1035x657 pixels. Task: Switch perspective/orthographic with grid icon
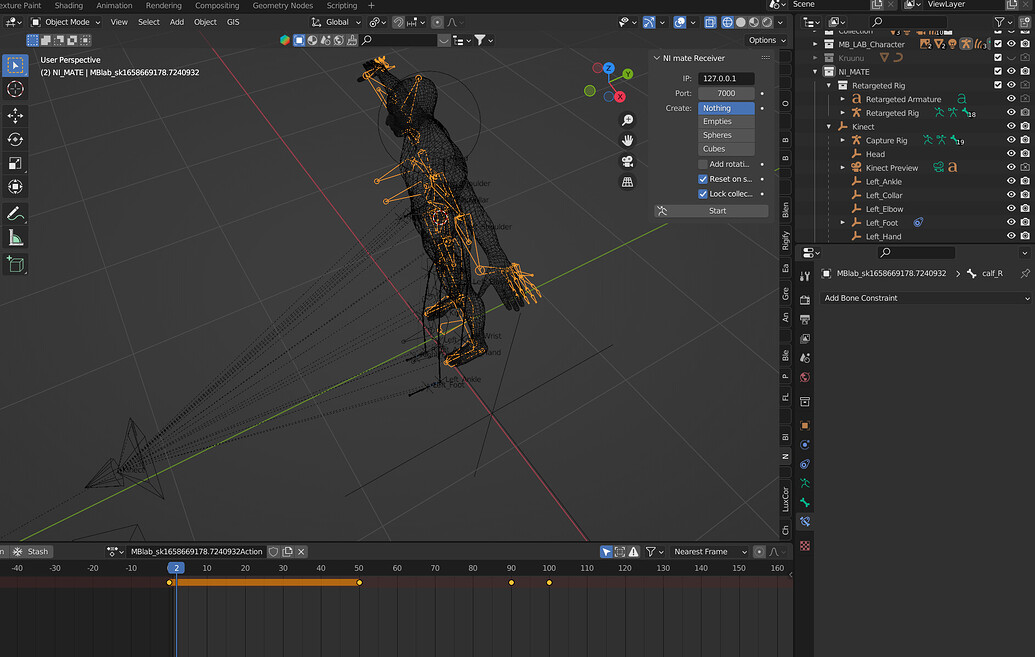click(627, 182)
